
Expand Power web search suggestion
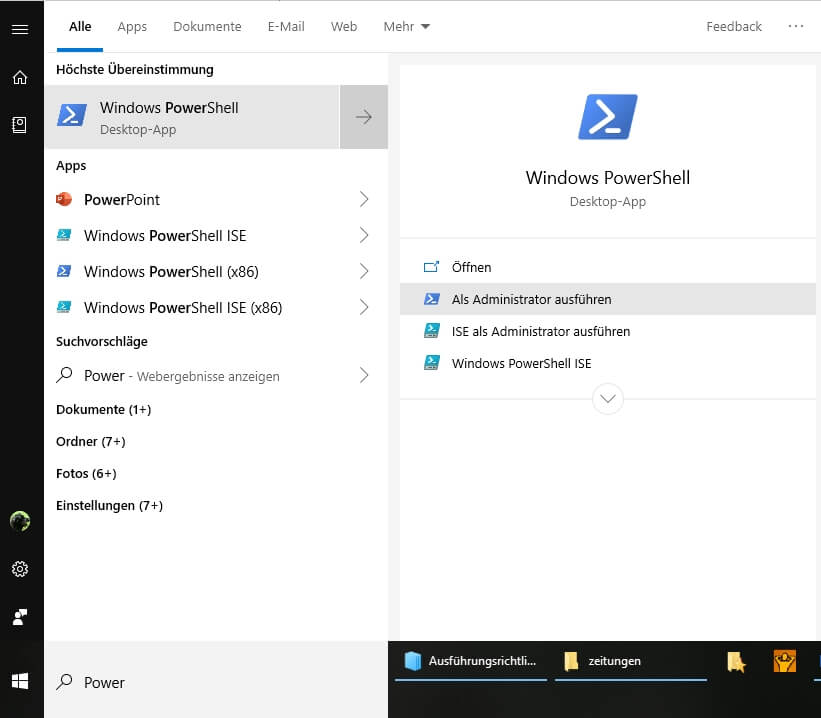pos(363,375)
